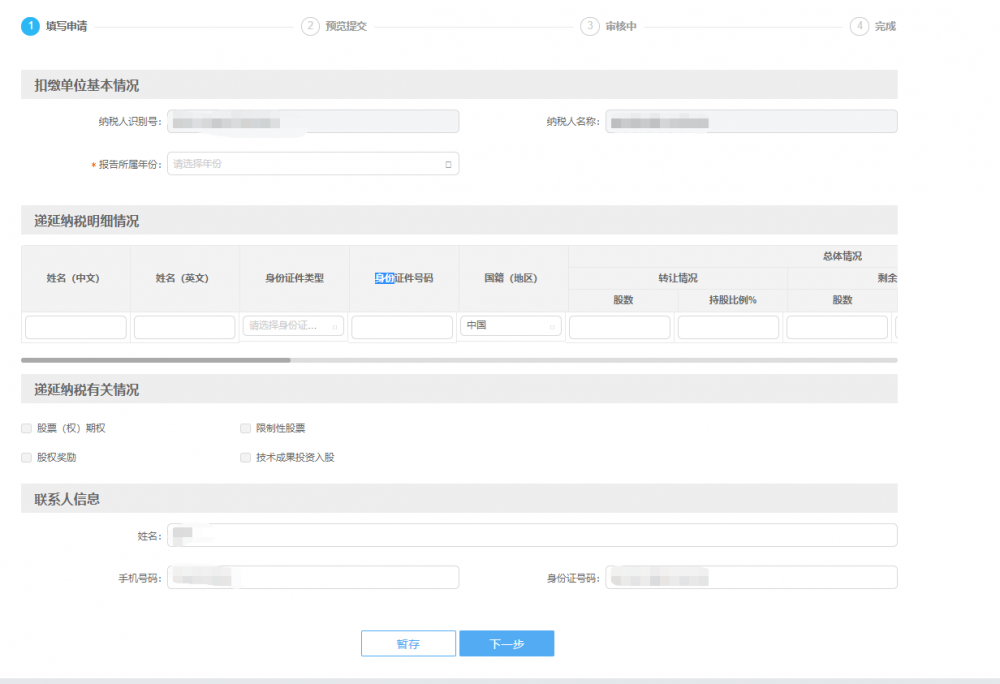The height and width of the screenshot is (684, 1000).
Task: Click the horizontal table scrollbar
Action: [x=155, y=359]
